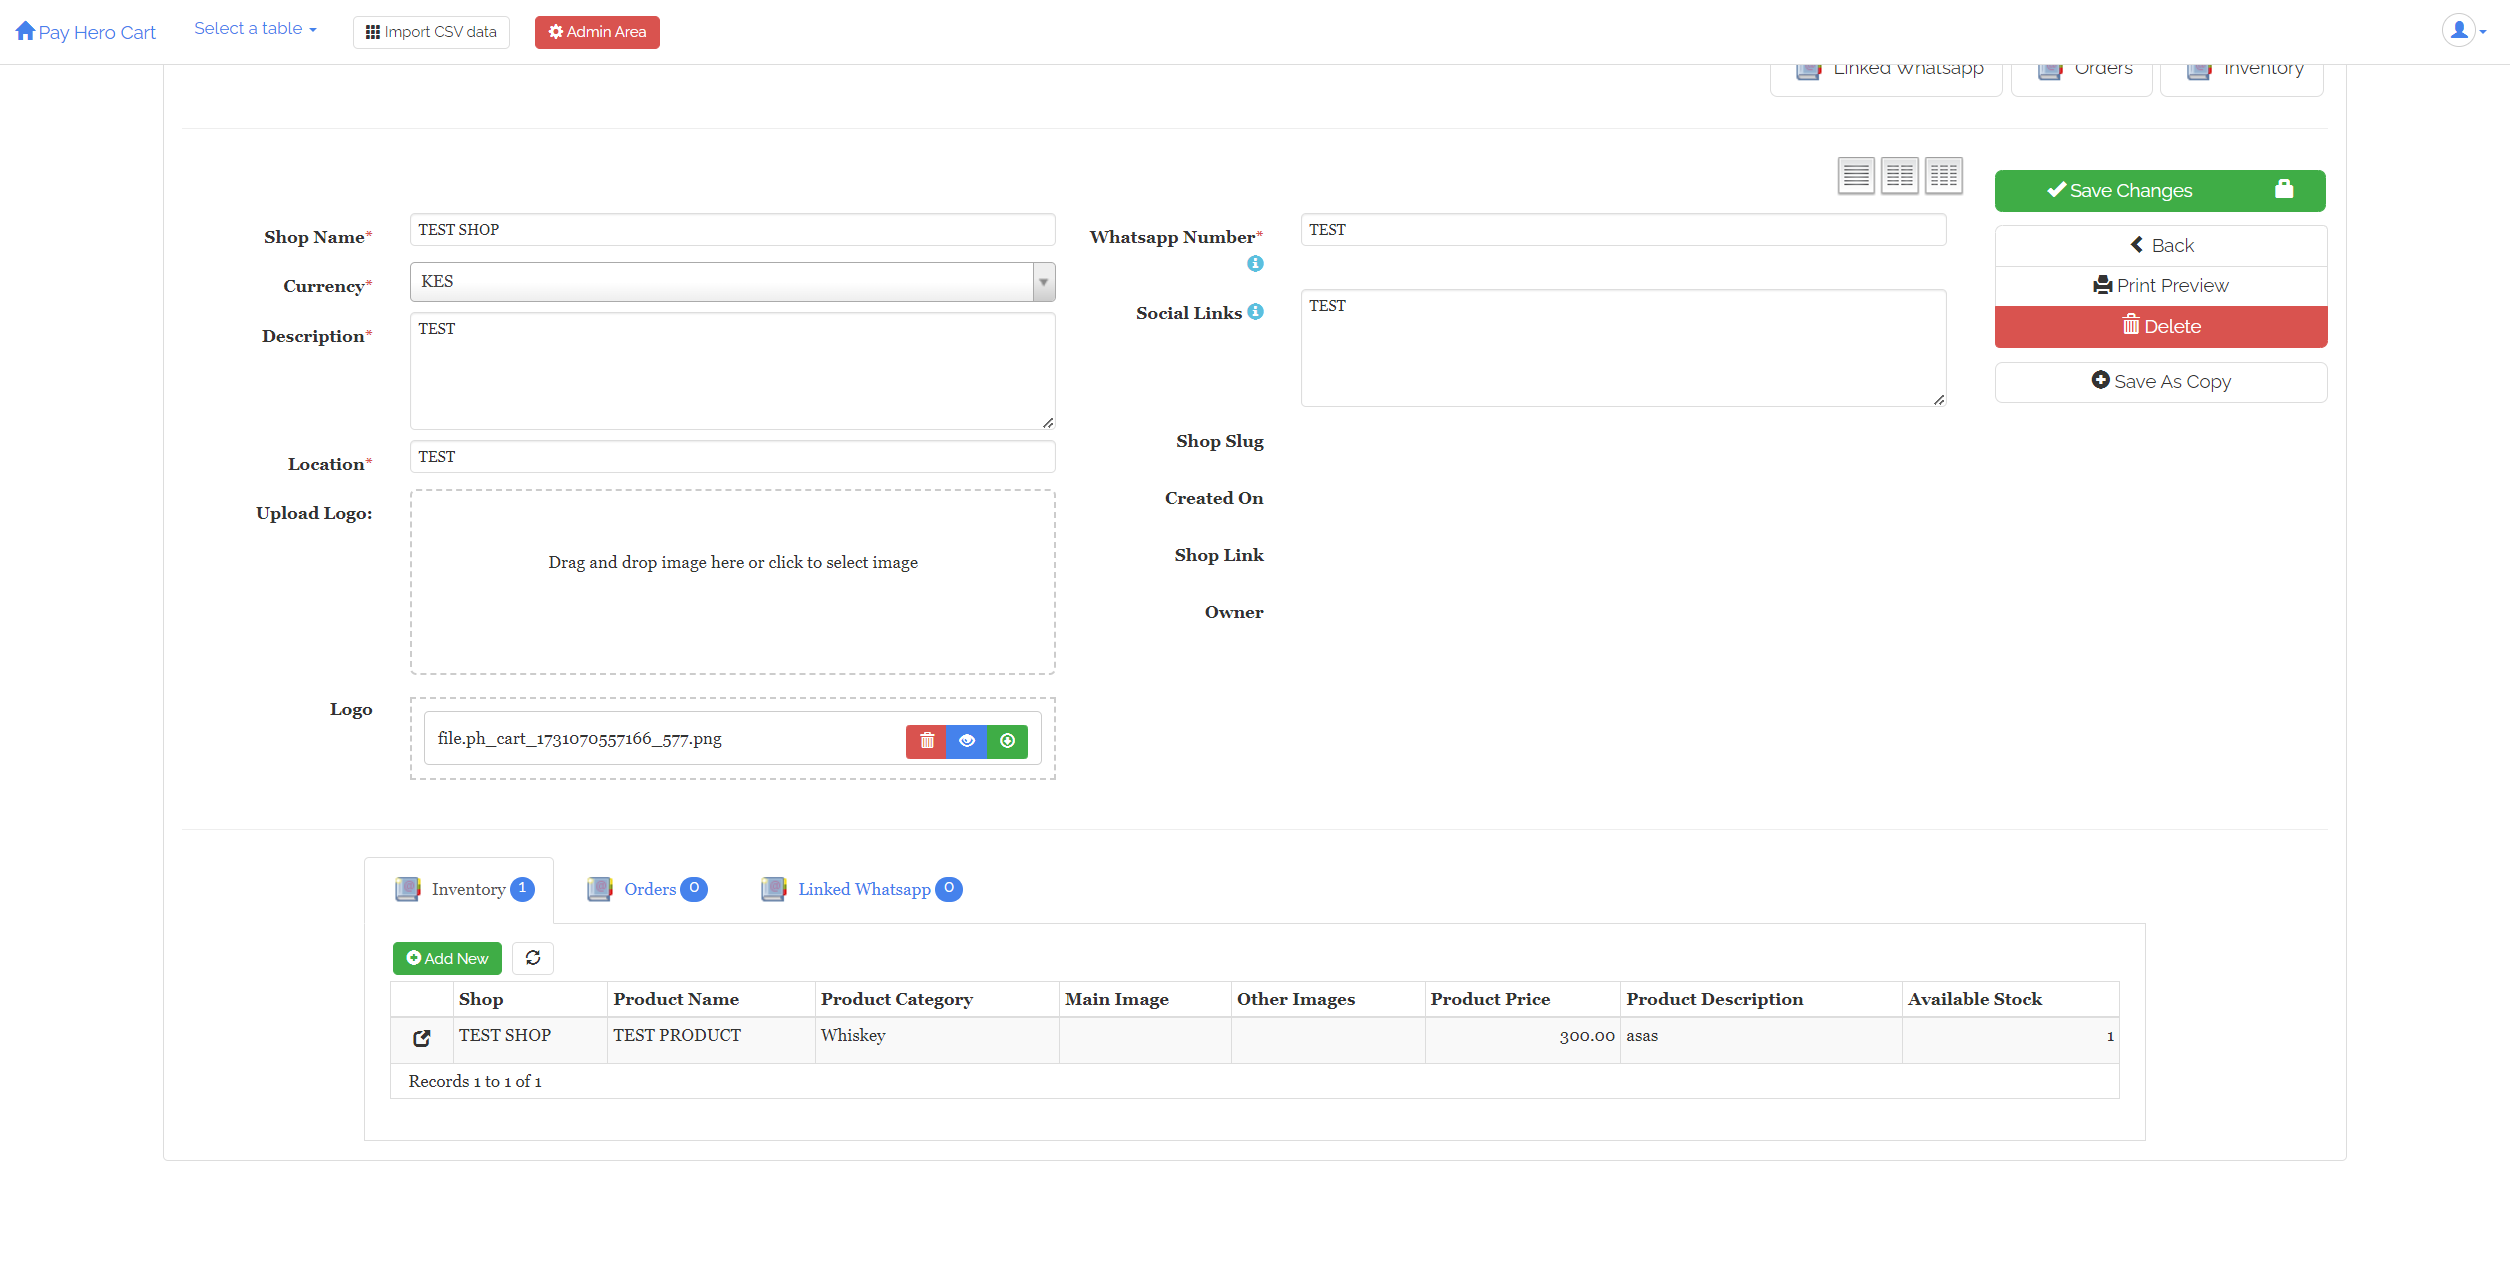The width and height of the screenshot is (2510, 1276).
Task: Click Pay Hero Cart home icon
Action: (25, 31)
